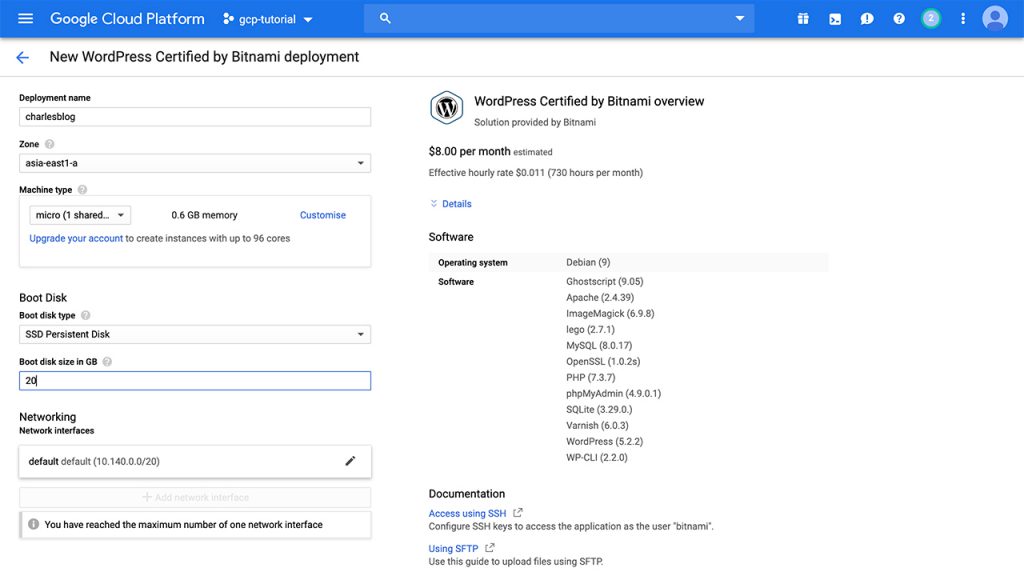Click the WordPress logo icon

[447, 107]
